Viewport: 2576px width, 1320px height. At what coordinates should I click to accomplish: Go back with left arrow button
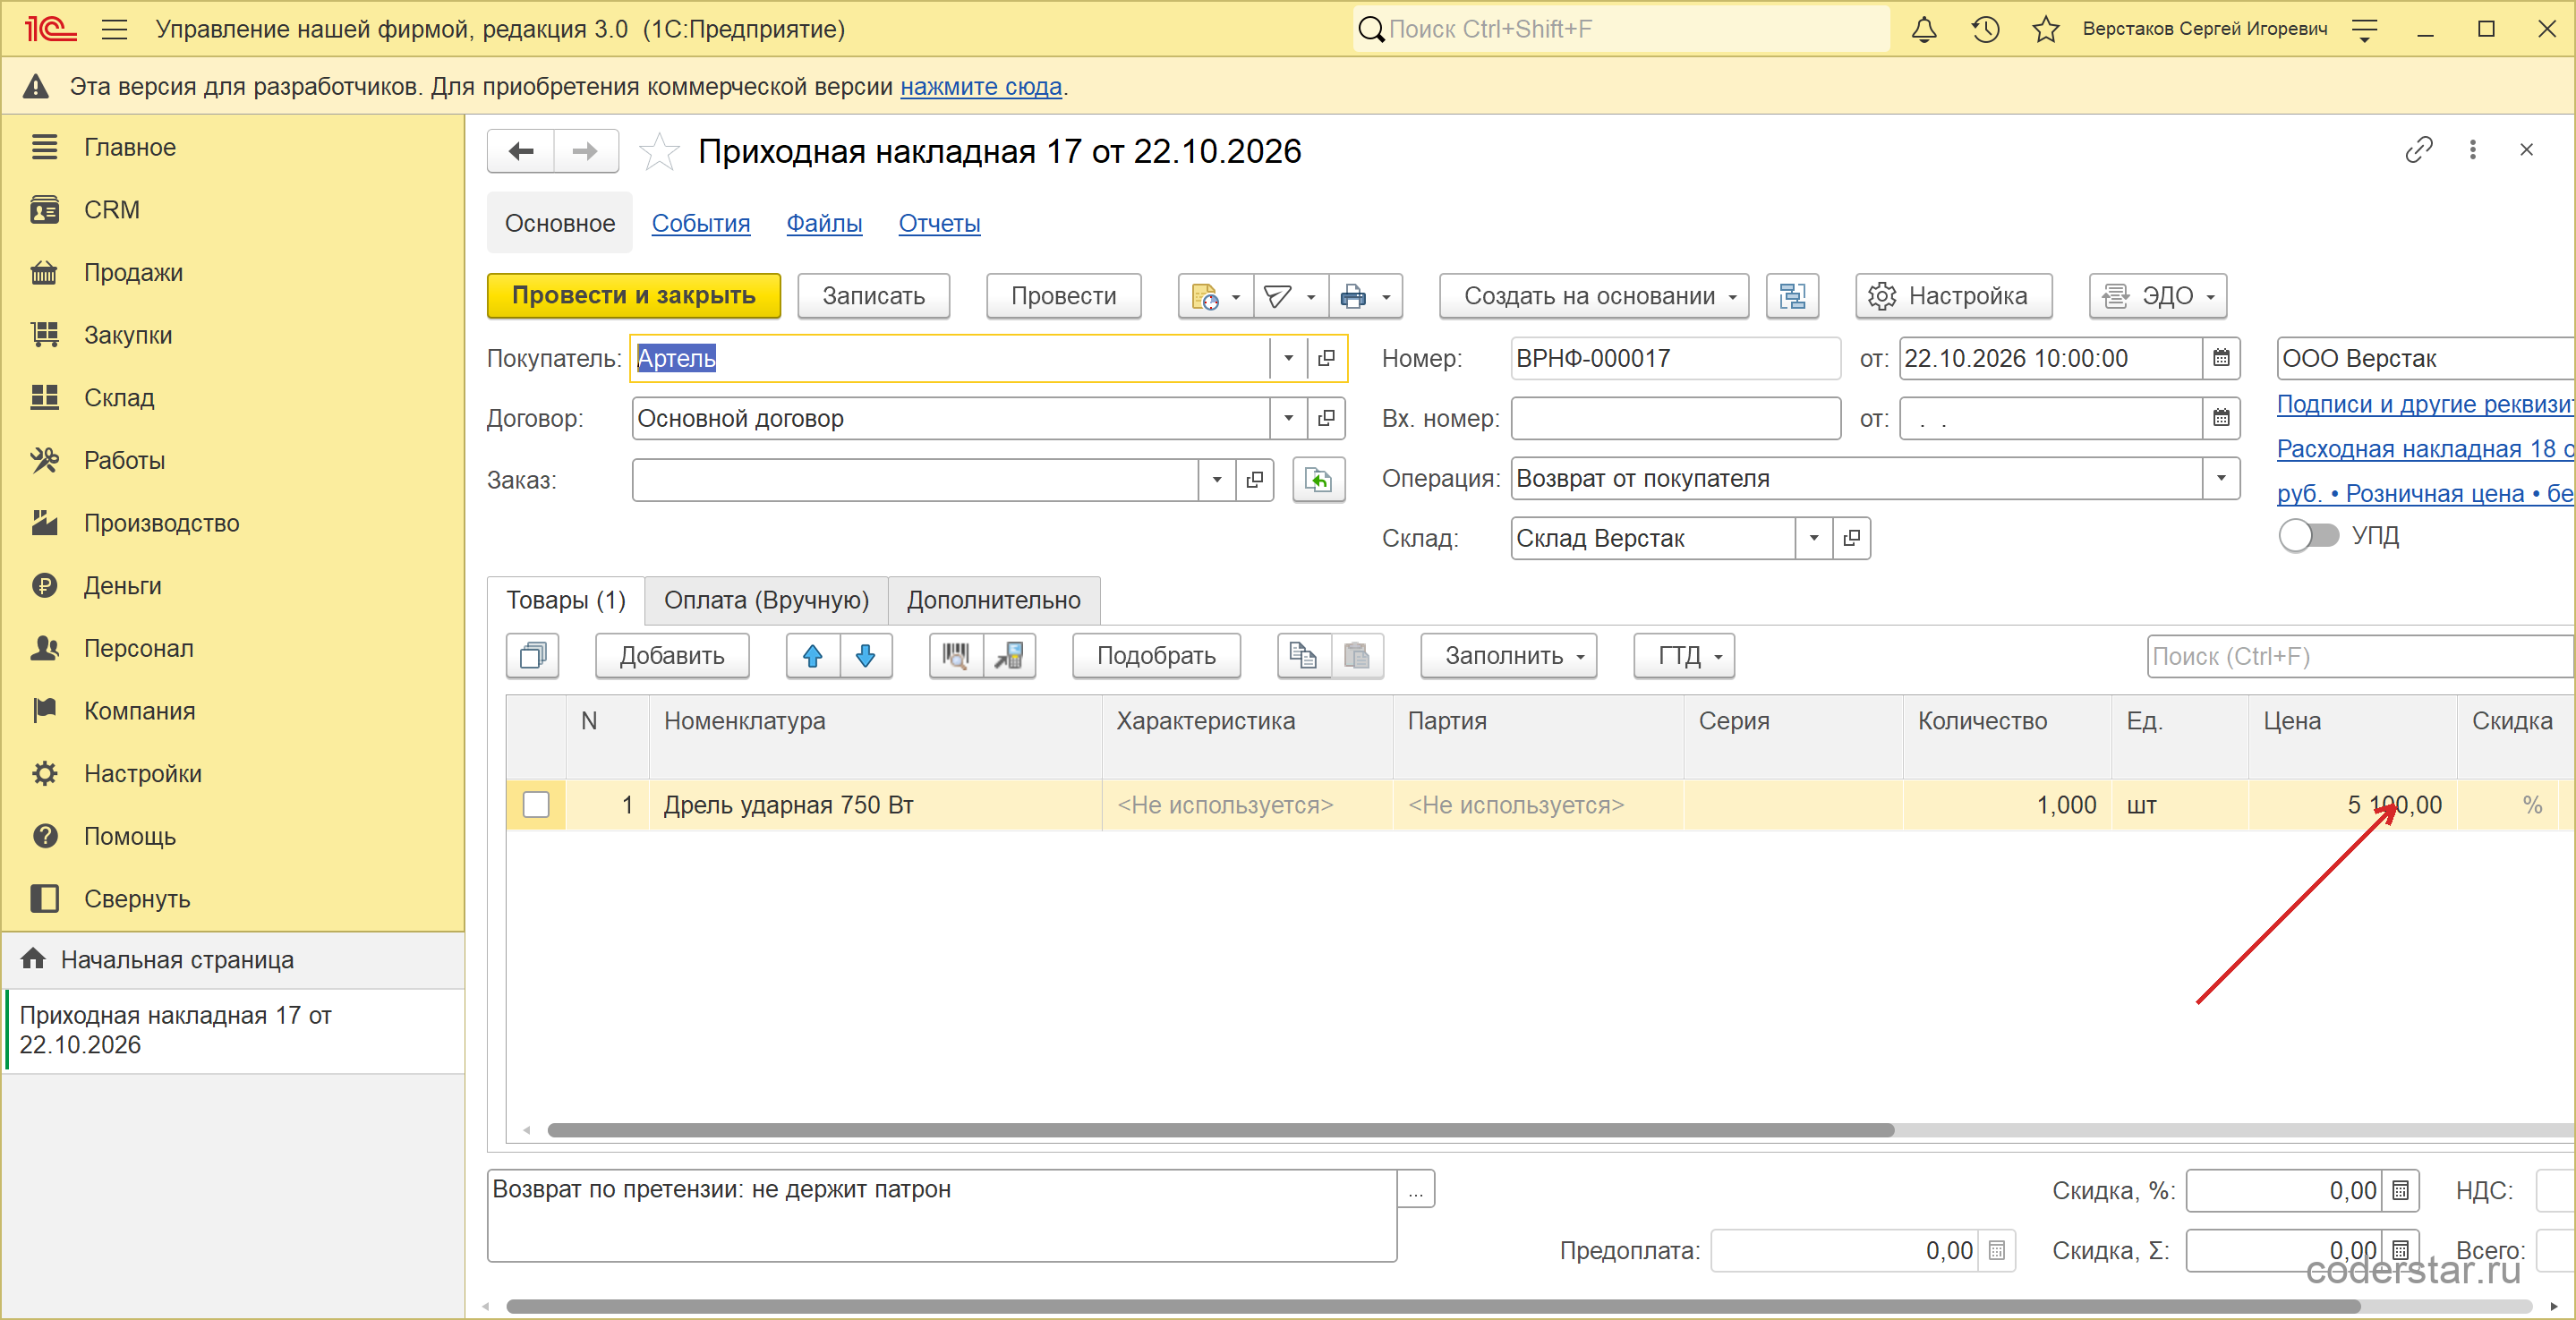(521, 151)
